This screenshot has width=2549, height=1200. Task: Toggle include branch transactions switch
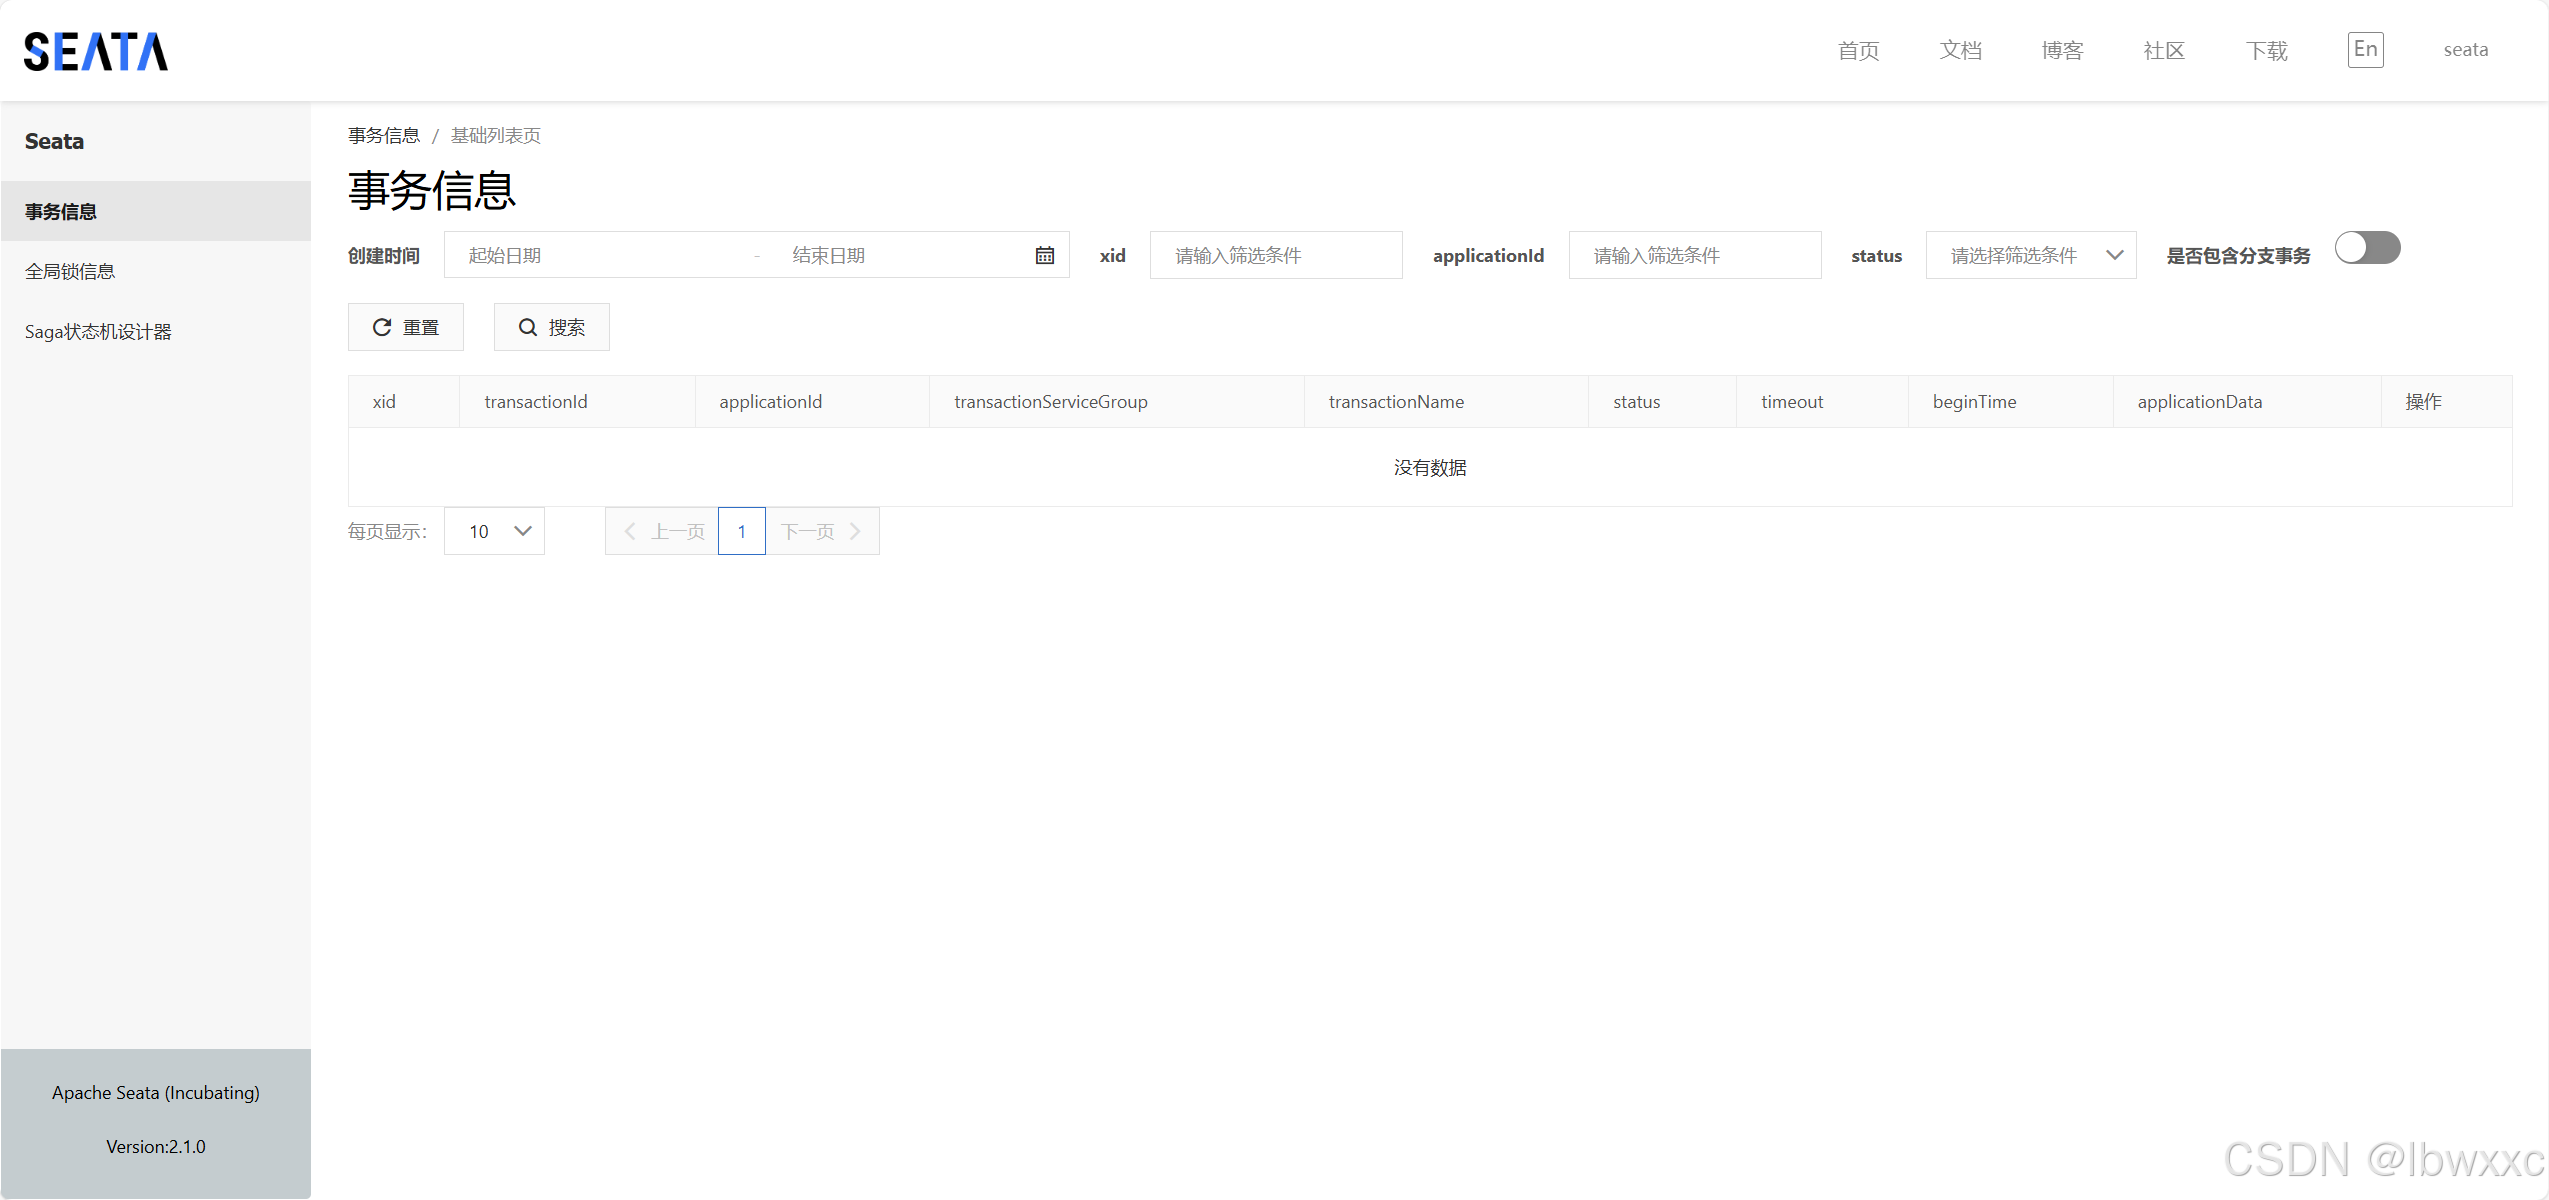pos(2367,248)
